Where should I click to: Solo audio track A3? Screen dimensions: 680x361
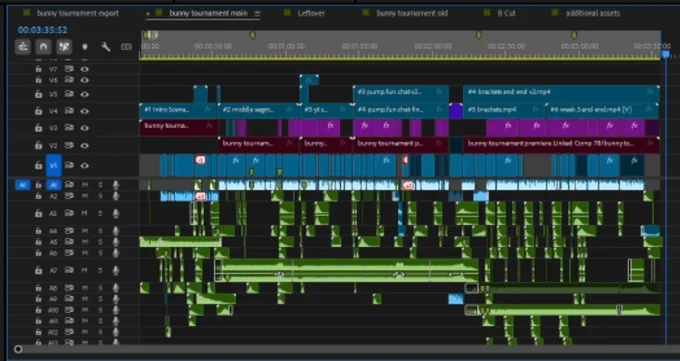100,213
